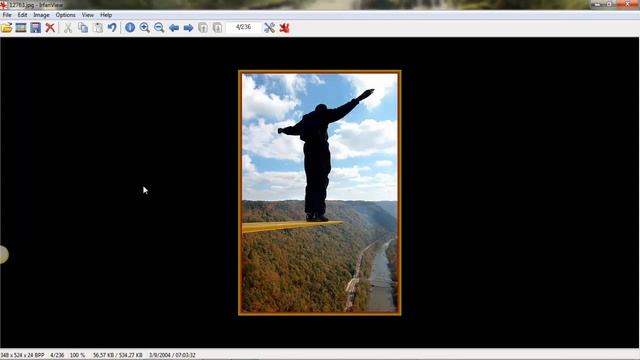The width and height of the screenshot is (640, 360).
Task: Open a file with the folder icon
Action: click(x=7, y=27)
